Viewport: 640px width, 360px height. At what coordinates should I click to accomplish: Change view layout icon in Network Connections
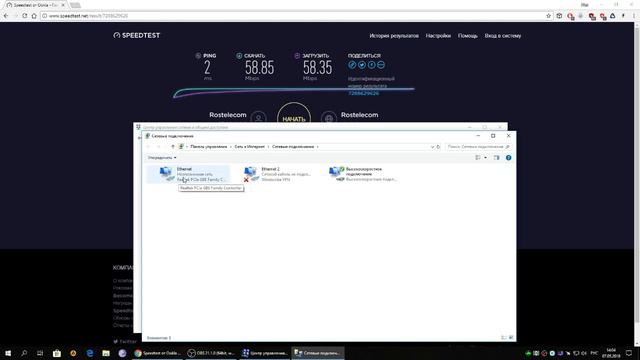click(x=478, y=158)
